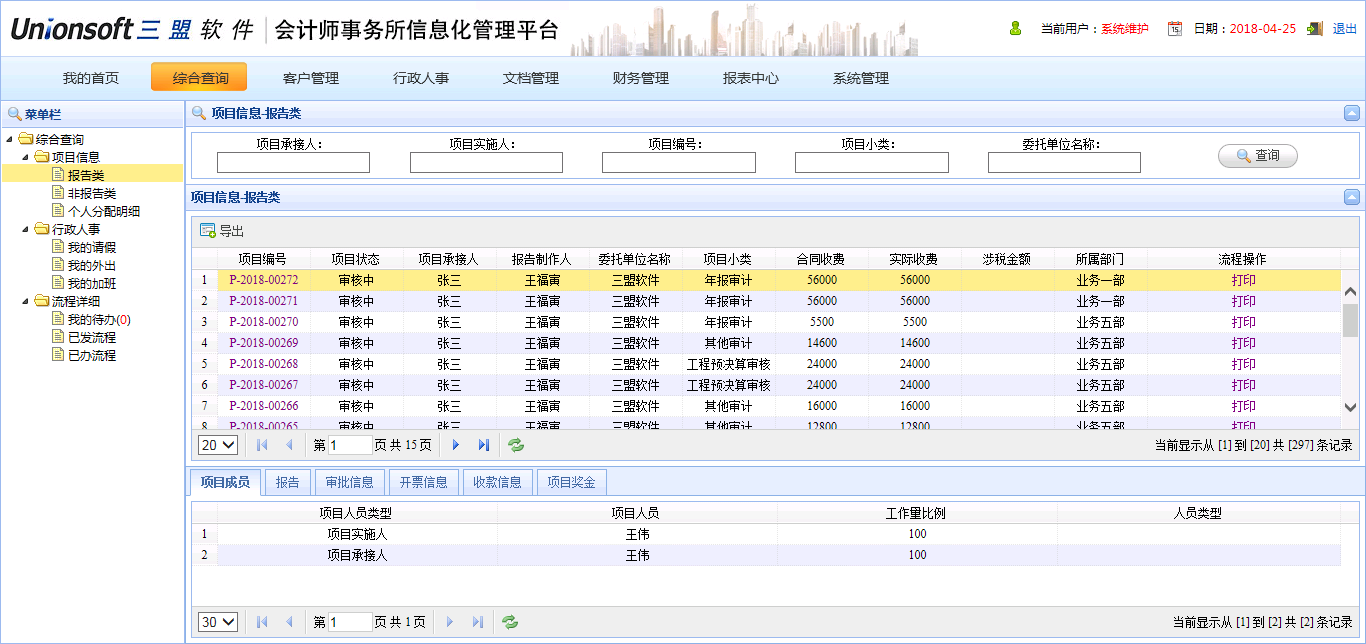Go to previous page in members grid

point(290,622)
